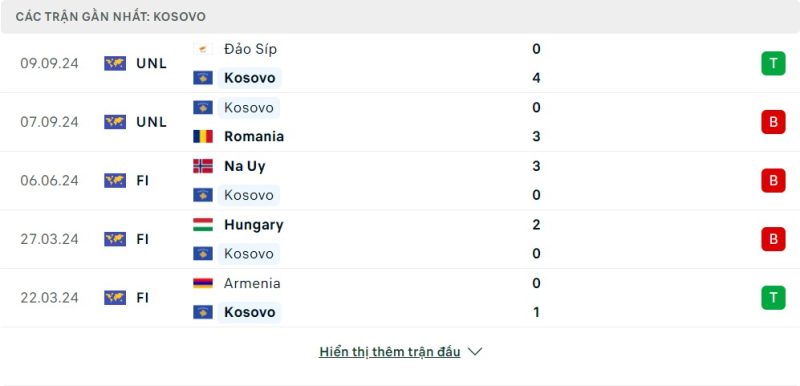Click the red B badge for Romania match

point(773,122)
